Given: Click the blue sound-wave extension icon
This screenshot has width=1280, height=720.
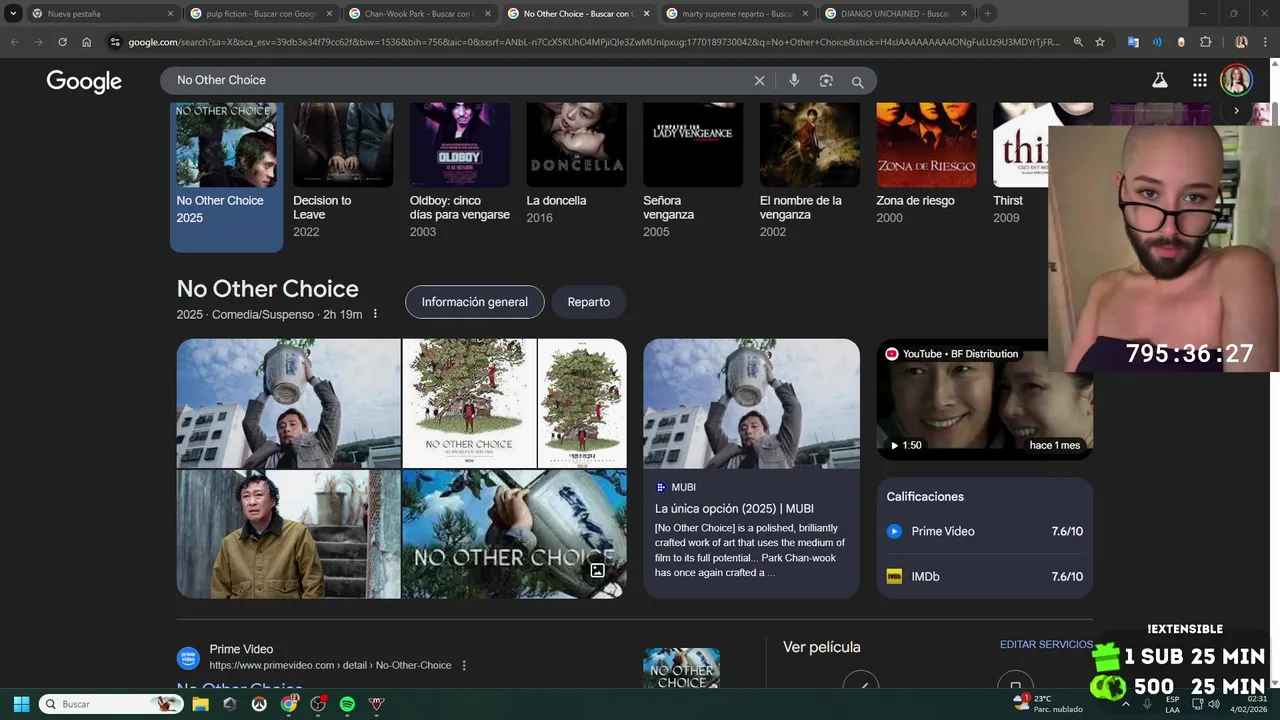Looking at the screenshot, I should coord(1157,42).
